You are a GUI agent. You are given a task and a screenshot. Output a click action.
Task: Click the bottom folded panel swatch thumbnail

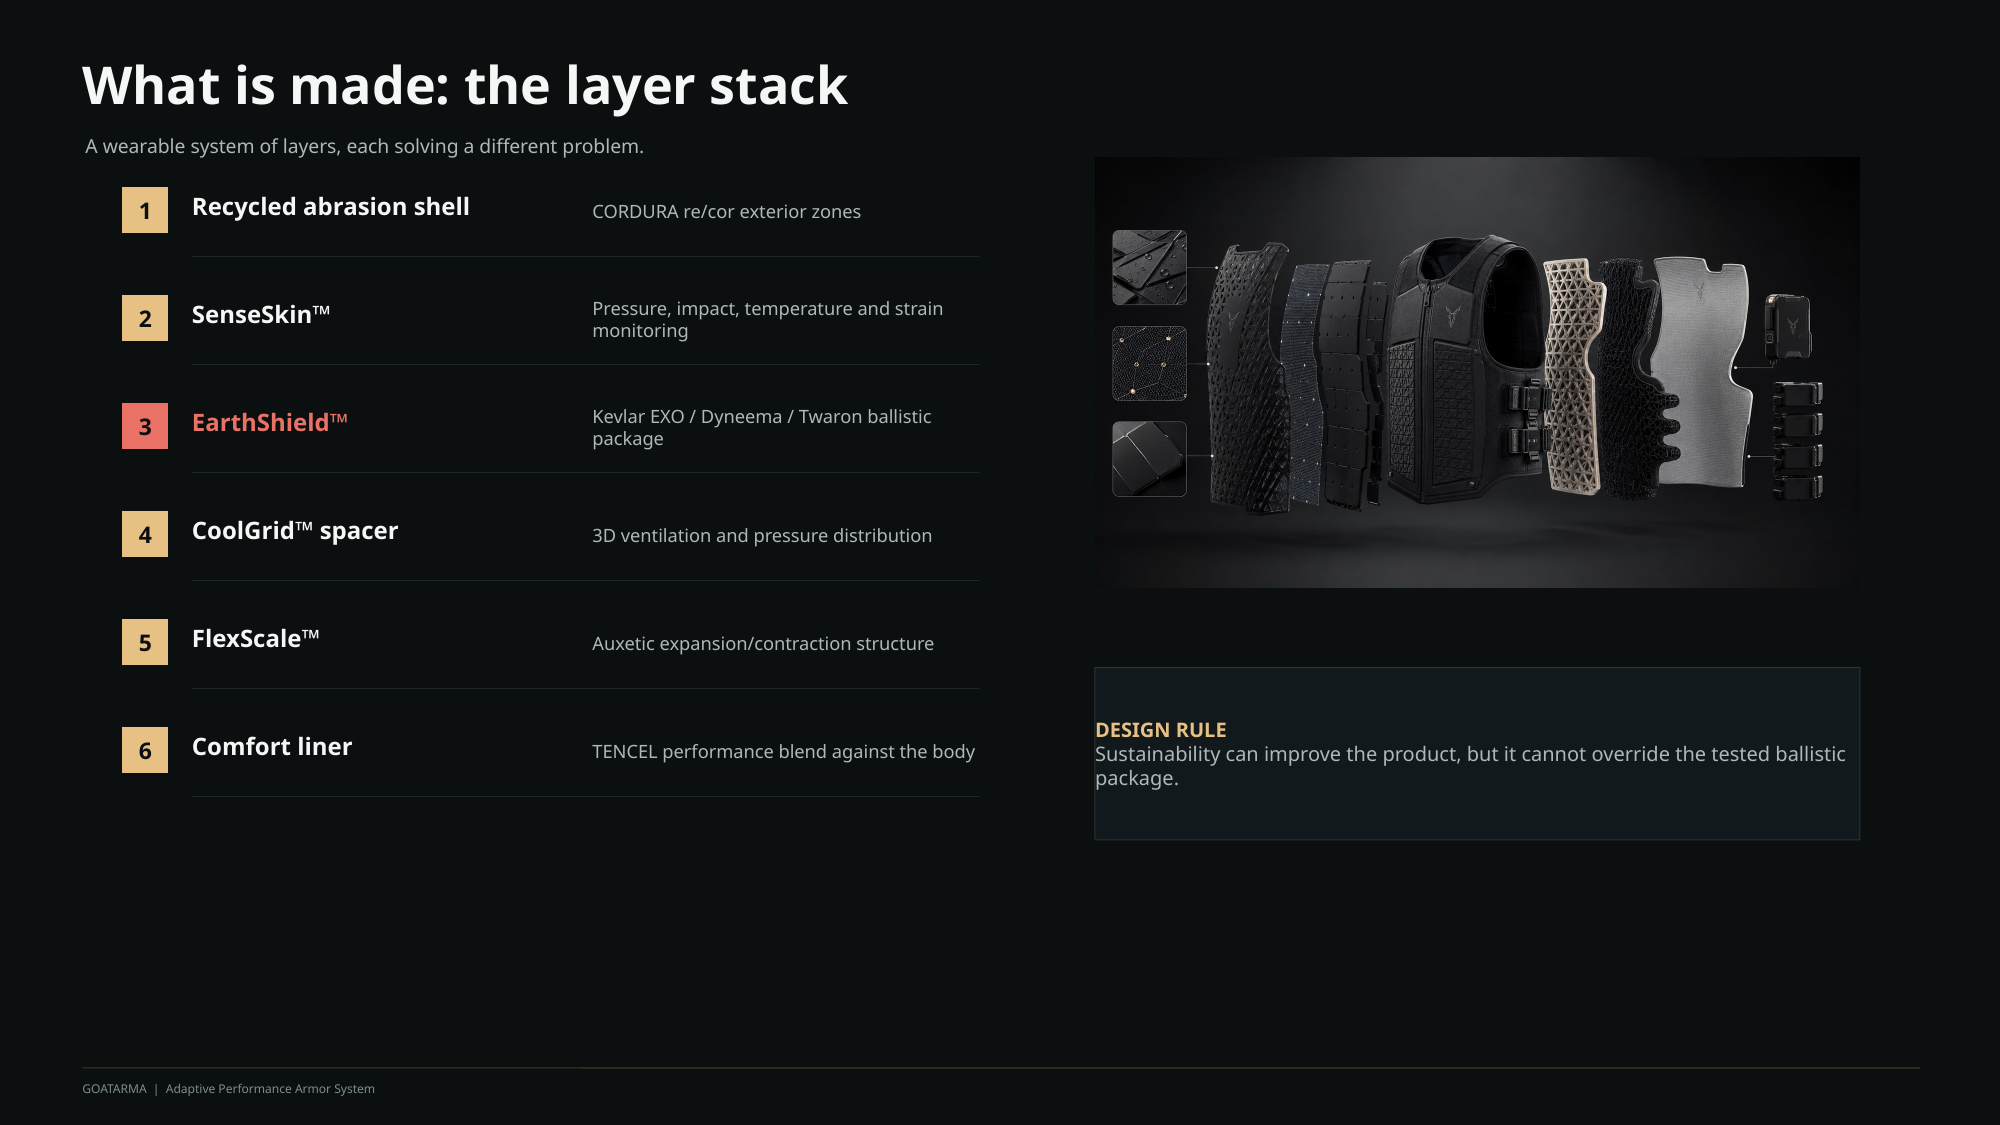click(x=1150, y=459)
